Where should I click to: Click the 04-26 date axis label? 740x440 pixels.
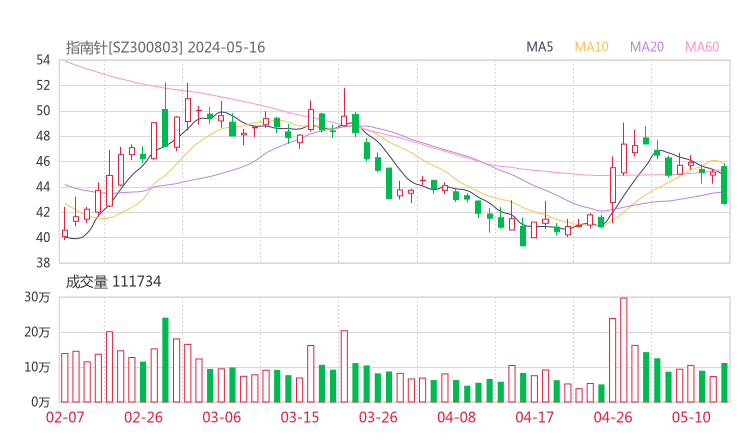(613, 417)
